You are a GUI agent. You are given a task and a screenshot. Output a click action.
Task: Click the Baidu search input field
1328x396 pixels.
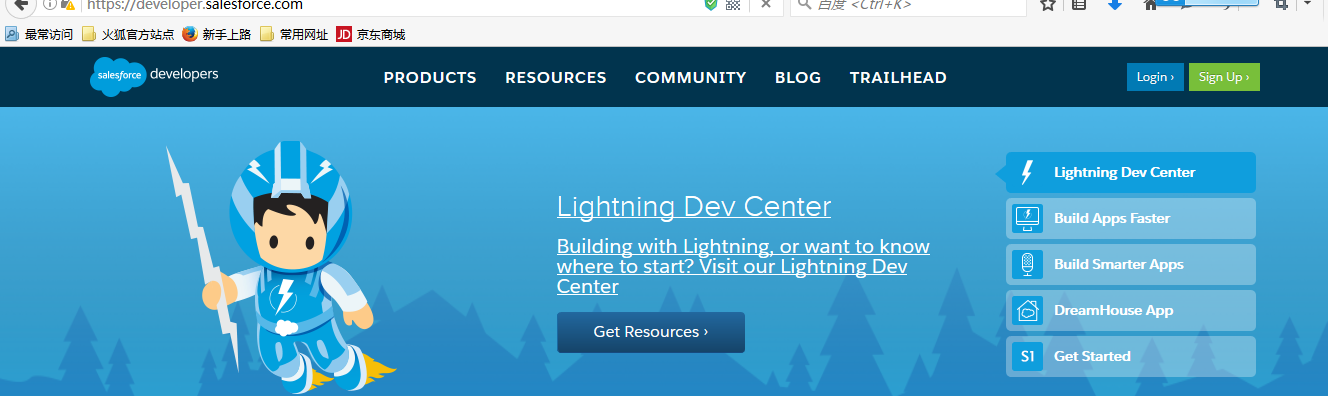tap(908, 5)
